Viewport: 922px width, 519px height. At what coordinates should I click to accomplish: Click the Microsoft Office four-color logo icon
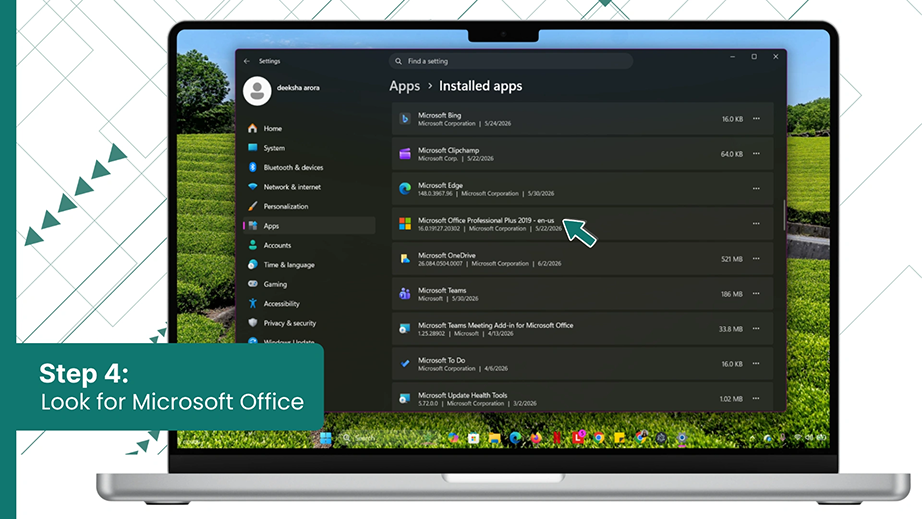(x=405, y=224)
